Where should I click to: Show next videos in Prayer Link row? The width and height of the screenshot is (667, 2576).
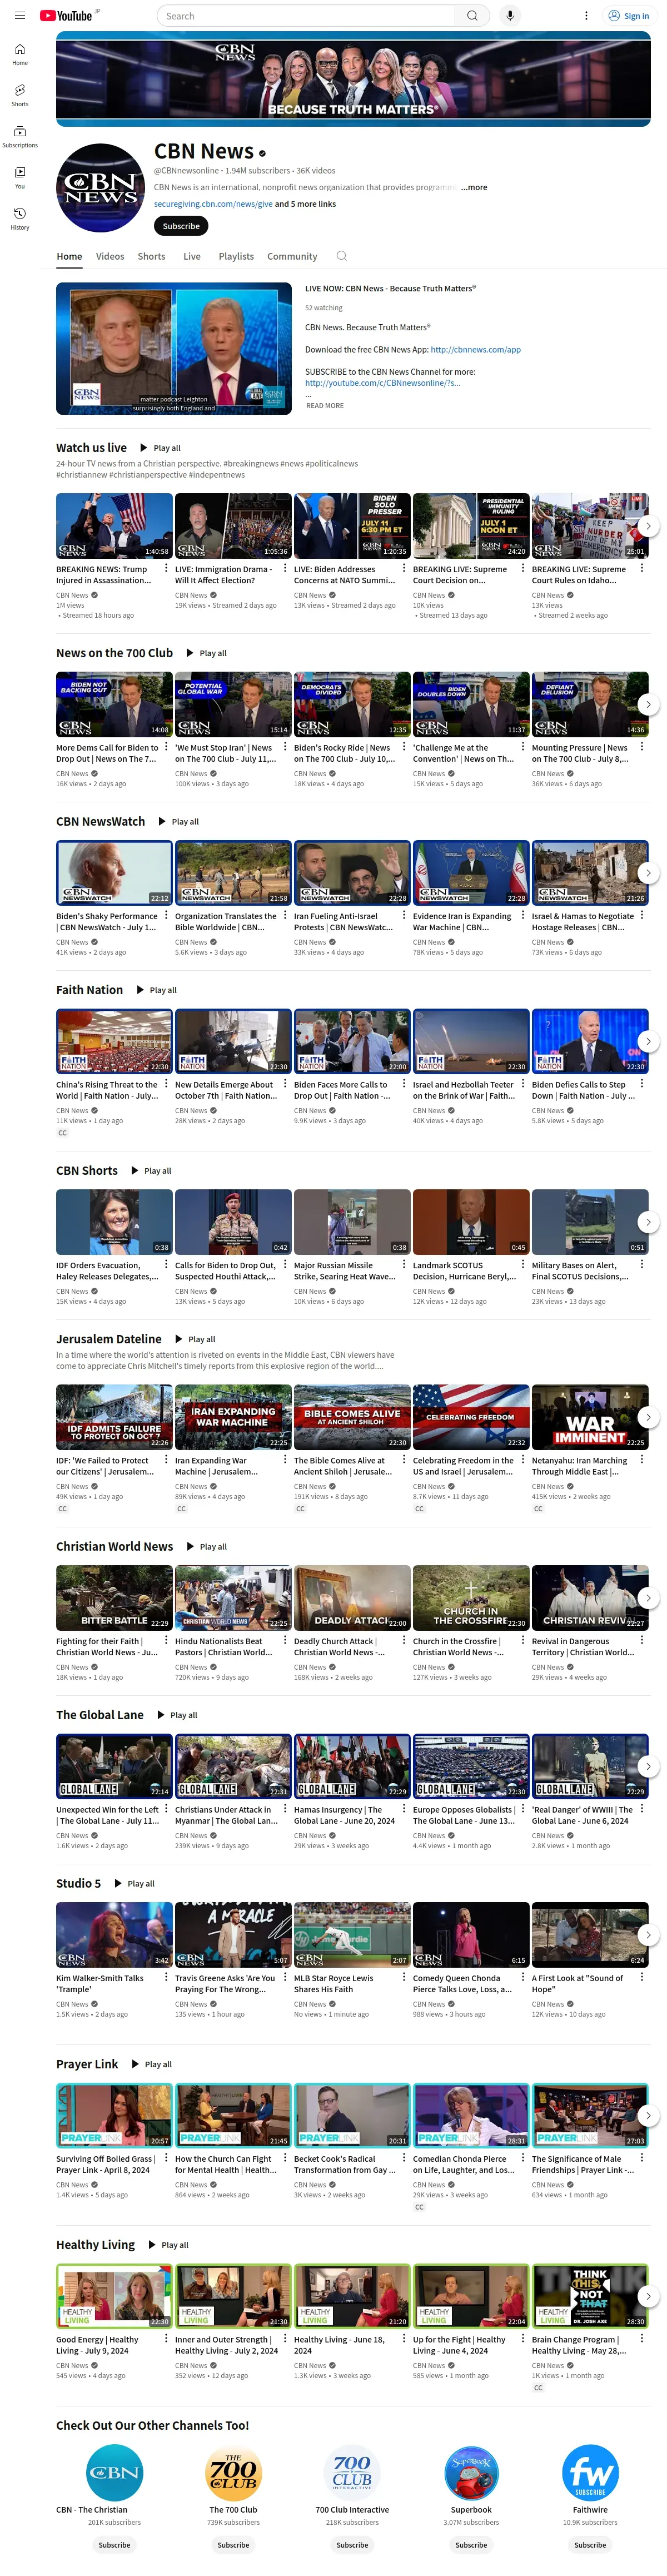coord(648,2116)
